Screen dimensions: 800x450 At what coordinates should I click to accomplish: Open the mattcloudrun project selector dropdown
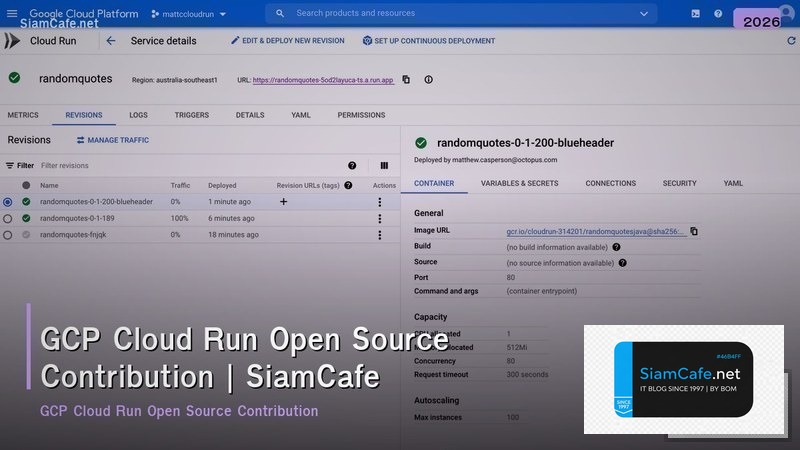188,14
